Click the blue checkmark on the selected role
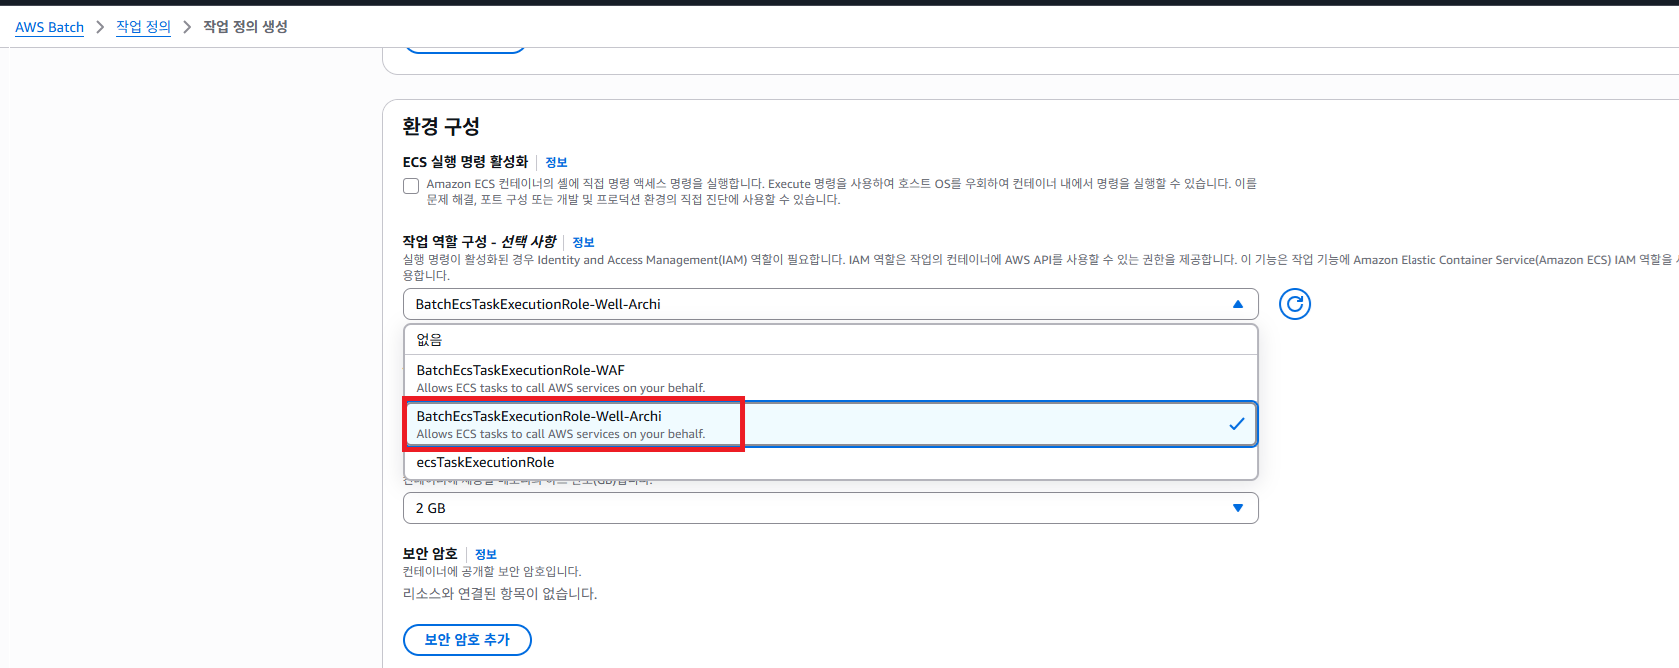1679x668 pixels. (x=1236, y=424)
